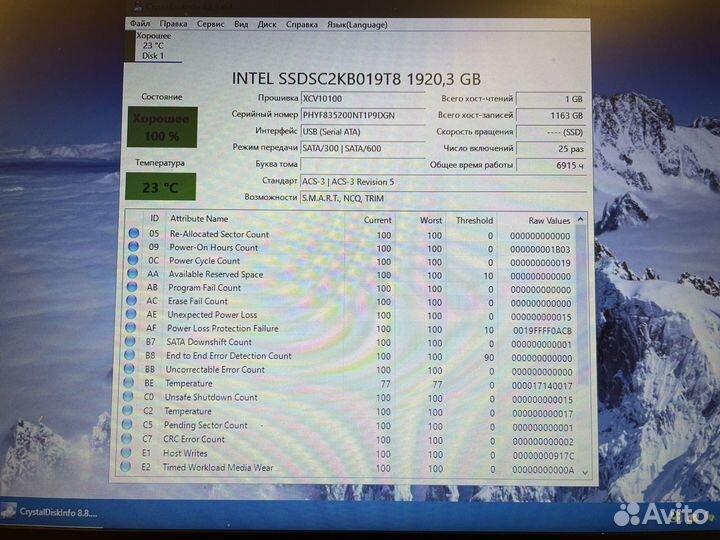Click the status icon for Unsafe Shutdown Count
The image size is (720, 540).
pyautogui.click(x=128, y=396)
